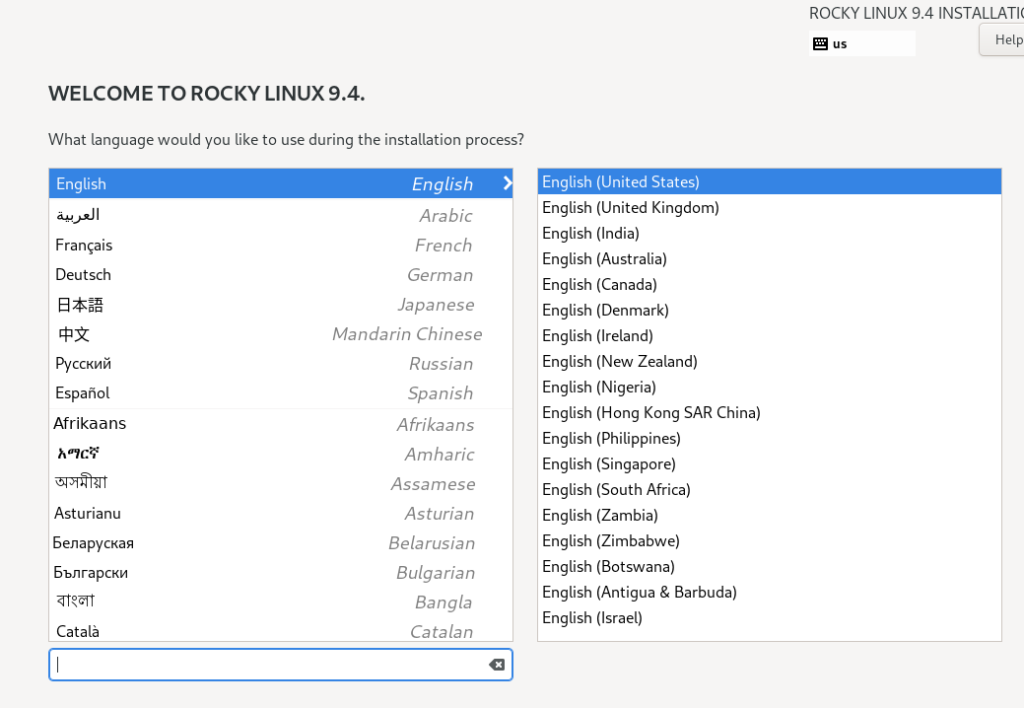Open the Help button
1024x708 pixels.
click(1003, 40)
